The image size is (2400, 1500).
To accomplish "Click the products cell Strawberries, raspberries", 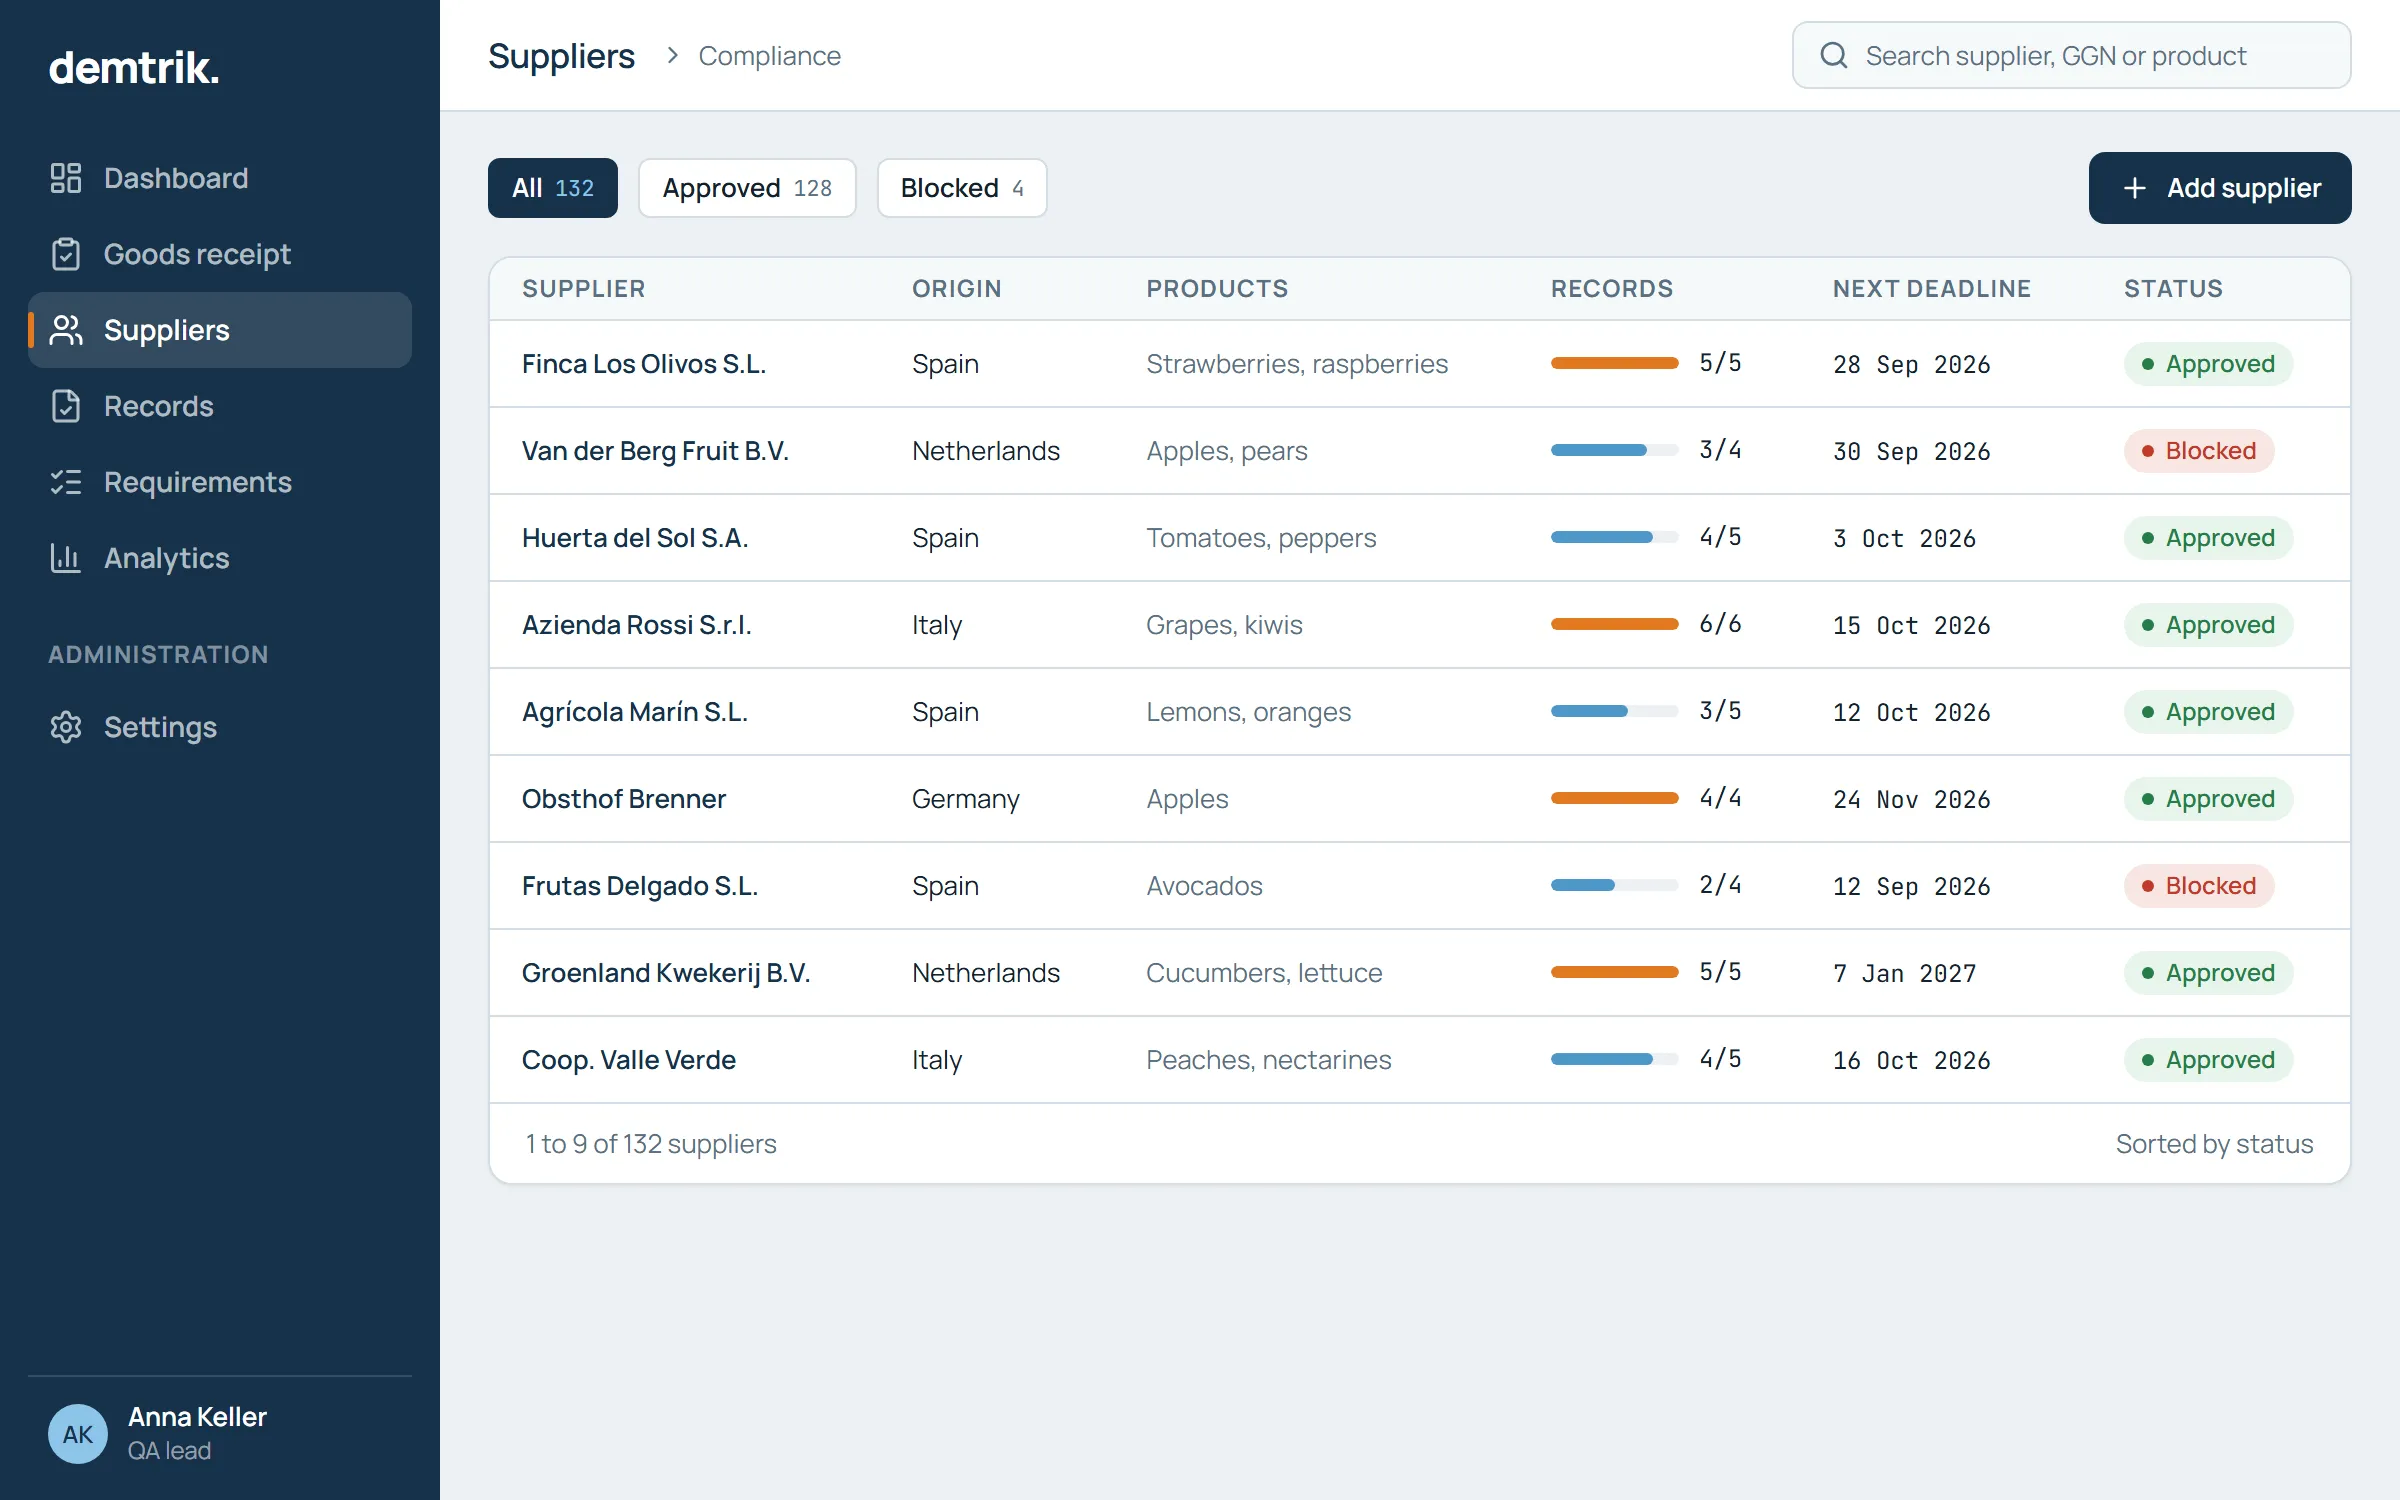I will point(1297,364).
